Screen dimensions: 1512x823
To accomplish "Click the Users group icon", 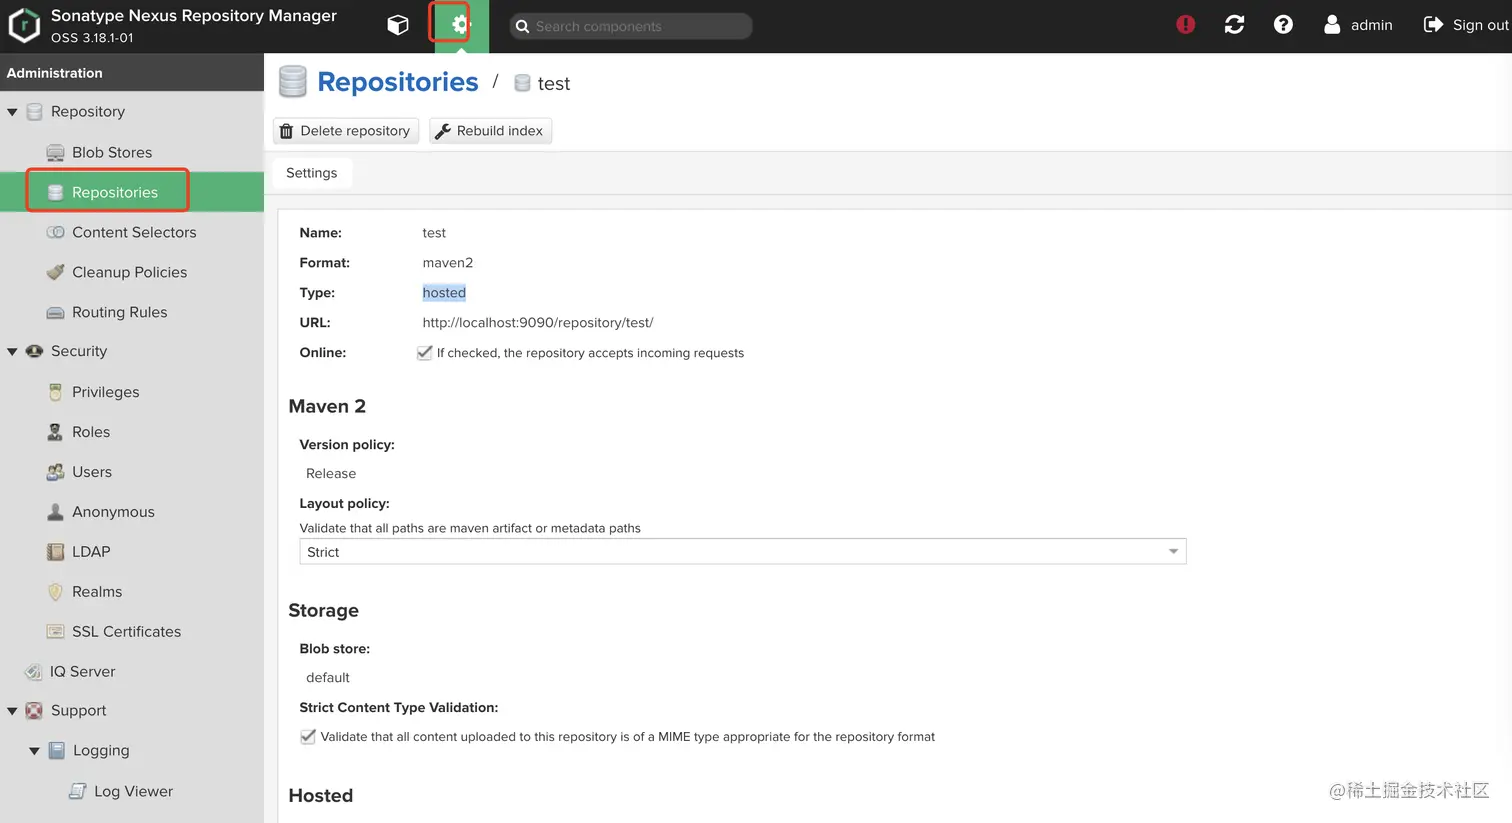I will 56,472.
